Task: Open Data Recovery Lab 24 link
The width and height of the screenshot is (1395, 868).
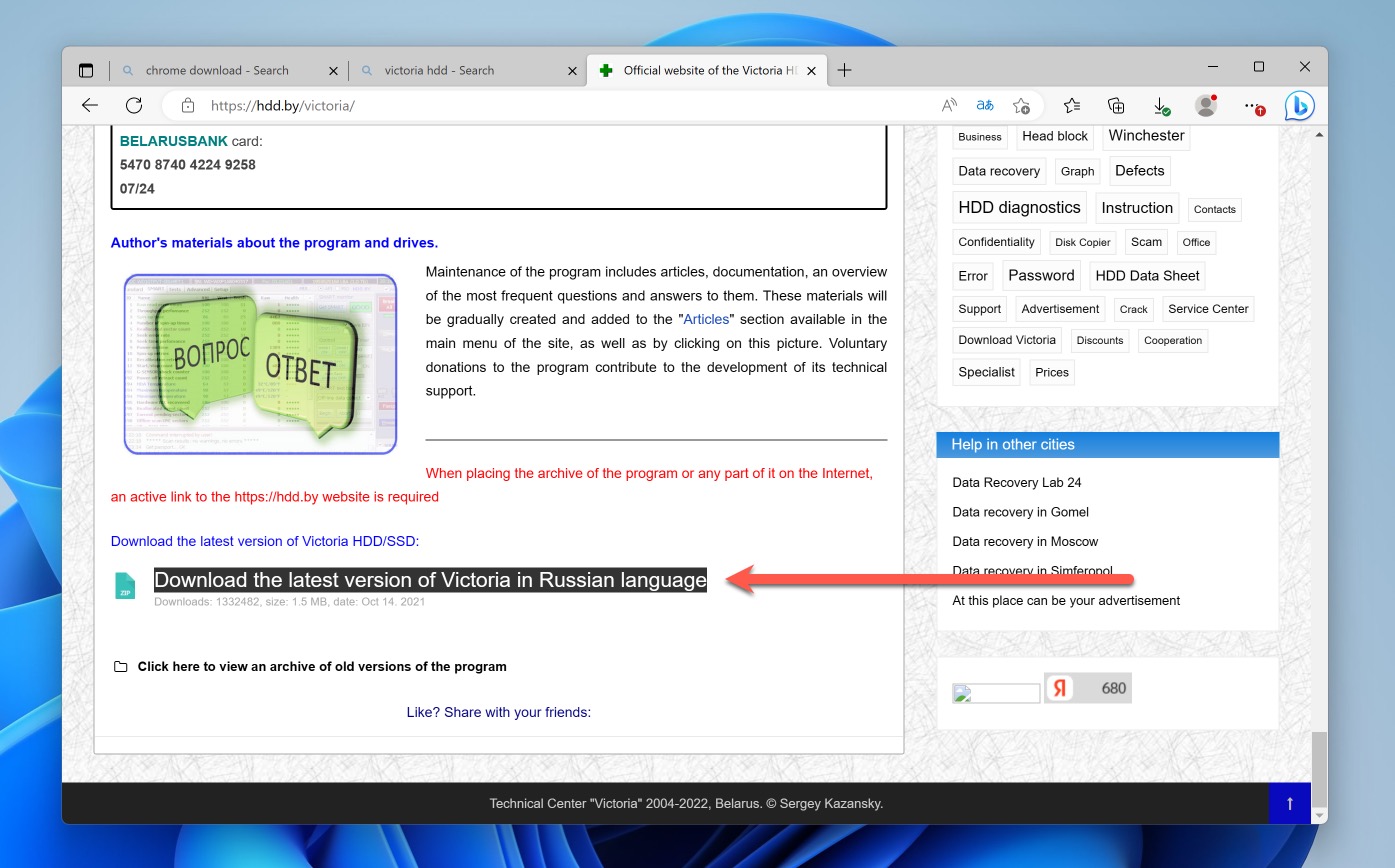Action: coord(1017,483)
